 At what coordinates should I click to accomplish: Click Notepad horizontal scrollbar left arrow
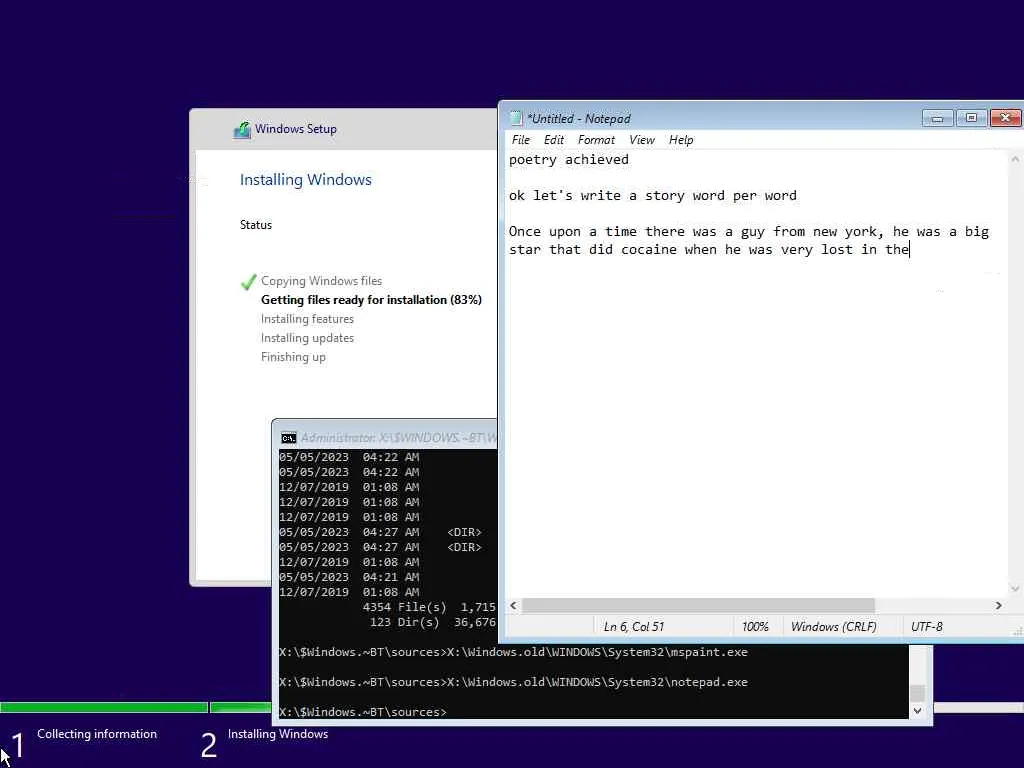pyautogui.click(x=513, y=605)
